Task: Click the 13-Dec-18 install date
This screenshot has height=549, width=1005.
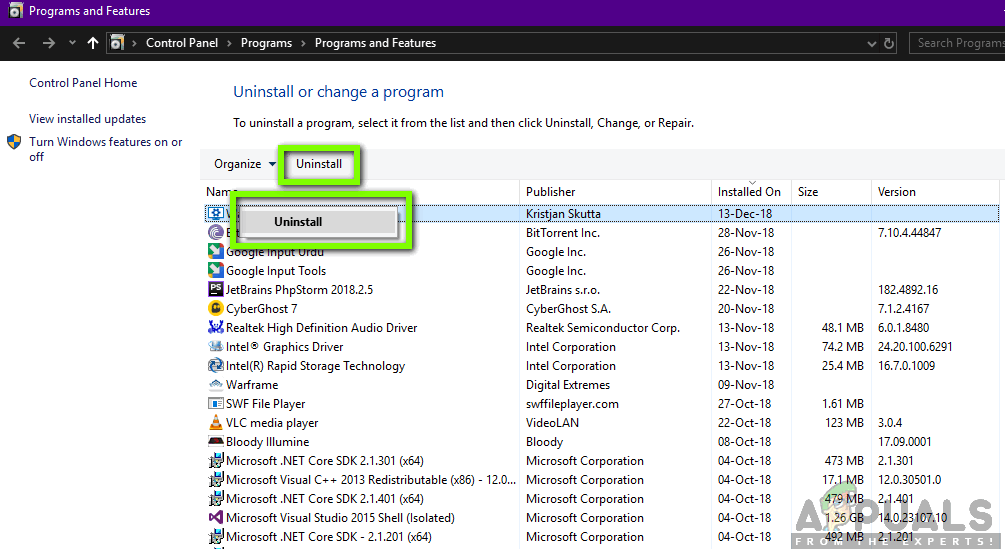Action: point(745,213)
